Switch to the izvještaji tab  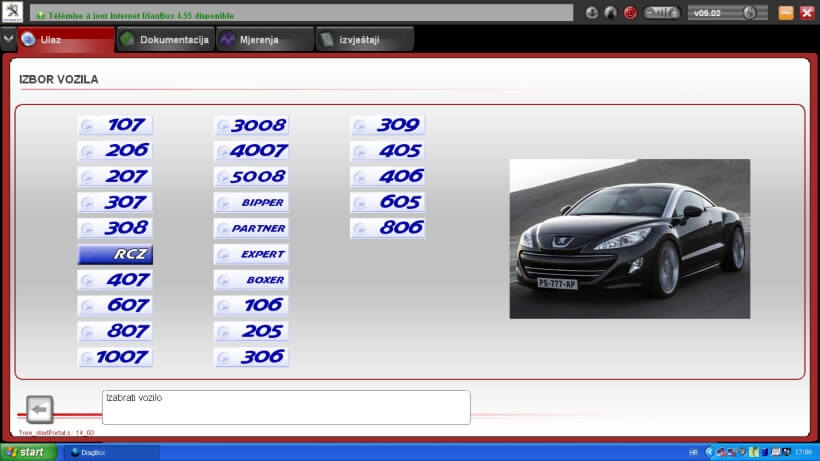(x=365, y=40)
